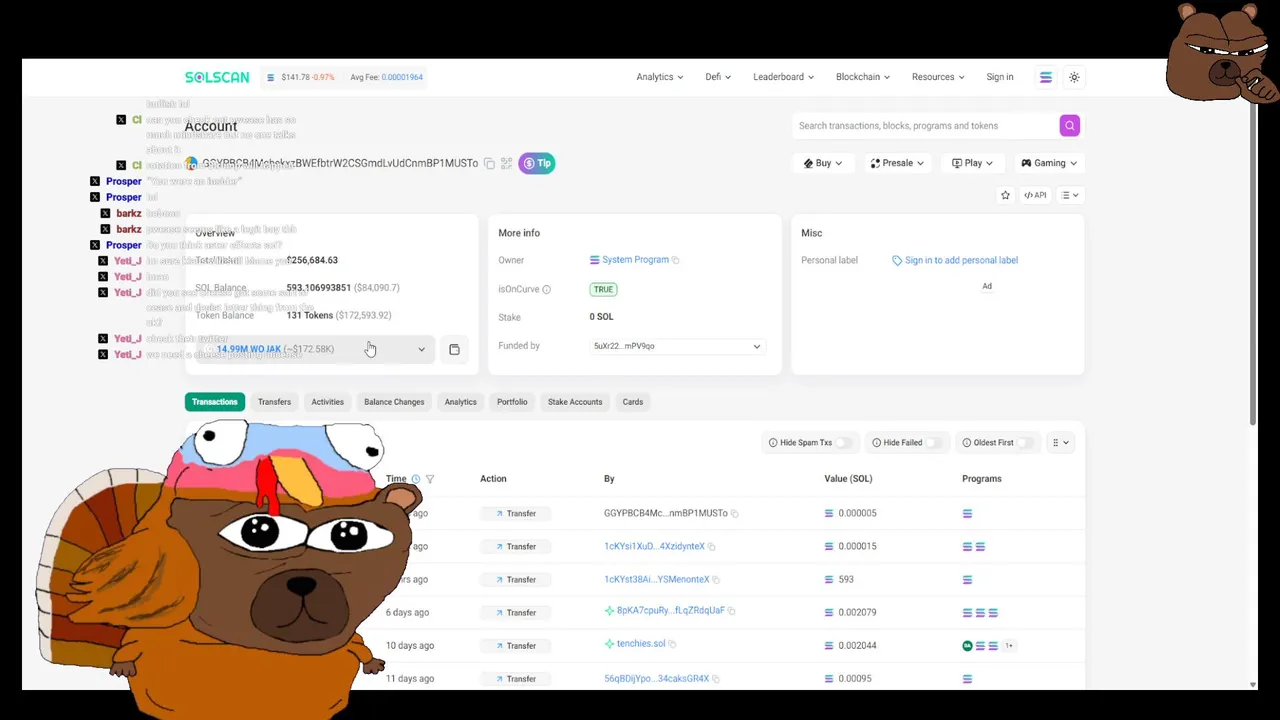Open the Cards tab

(x=633, y=402)
